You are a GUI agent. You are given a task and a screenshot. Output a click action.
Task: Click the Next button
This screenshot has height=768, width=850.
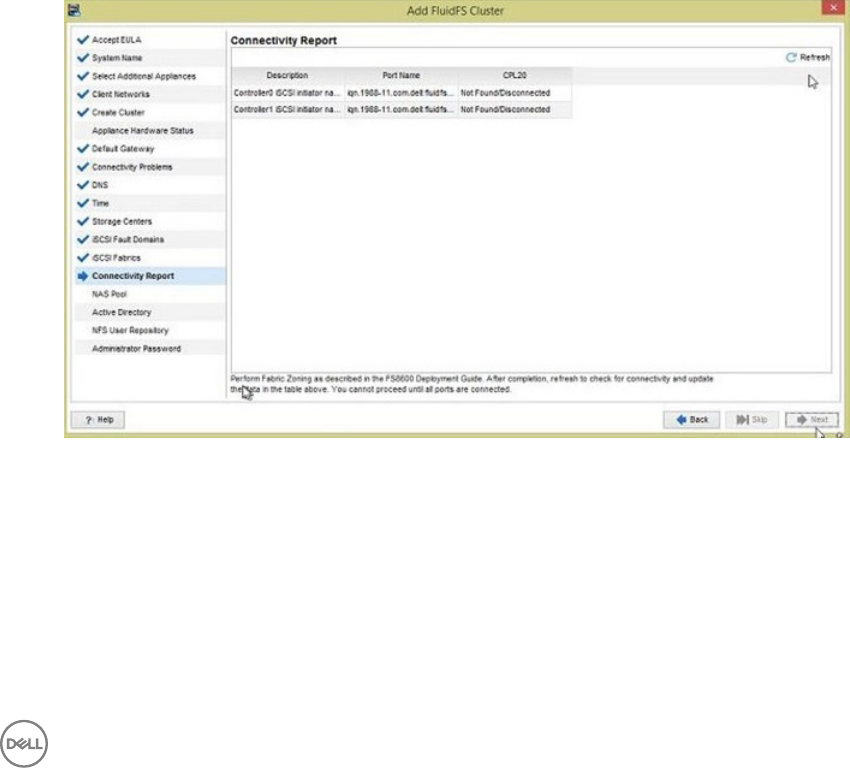click(x=812, y=420)
